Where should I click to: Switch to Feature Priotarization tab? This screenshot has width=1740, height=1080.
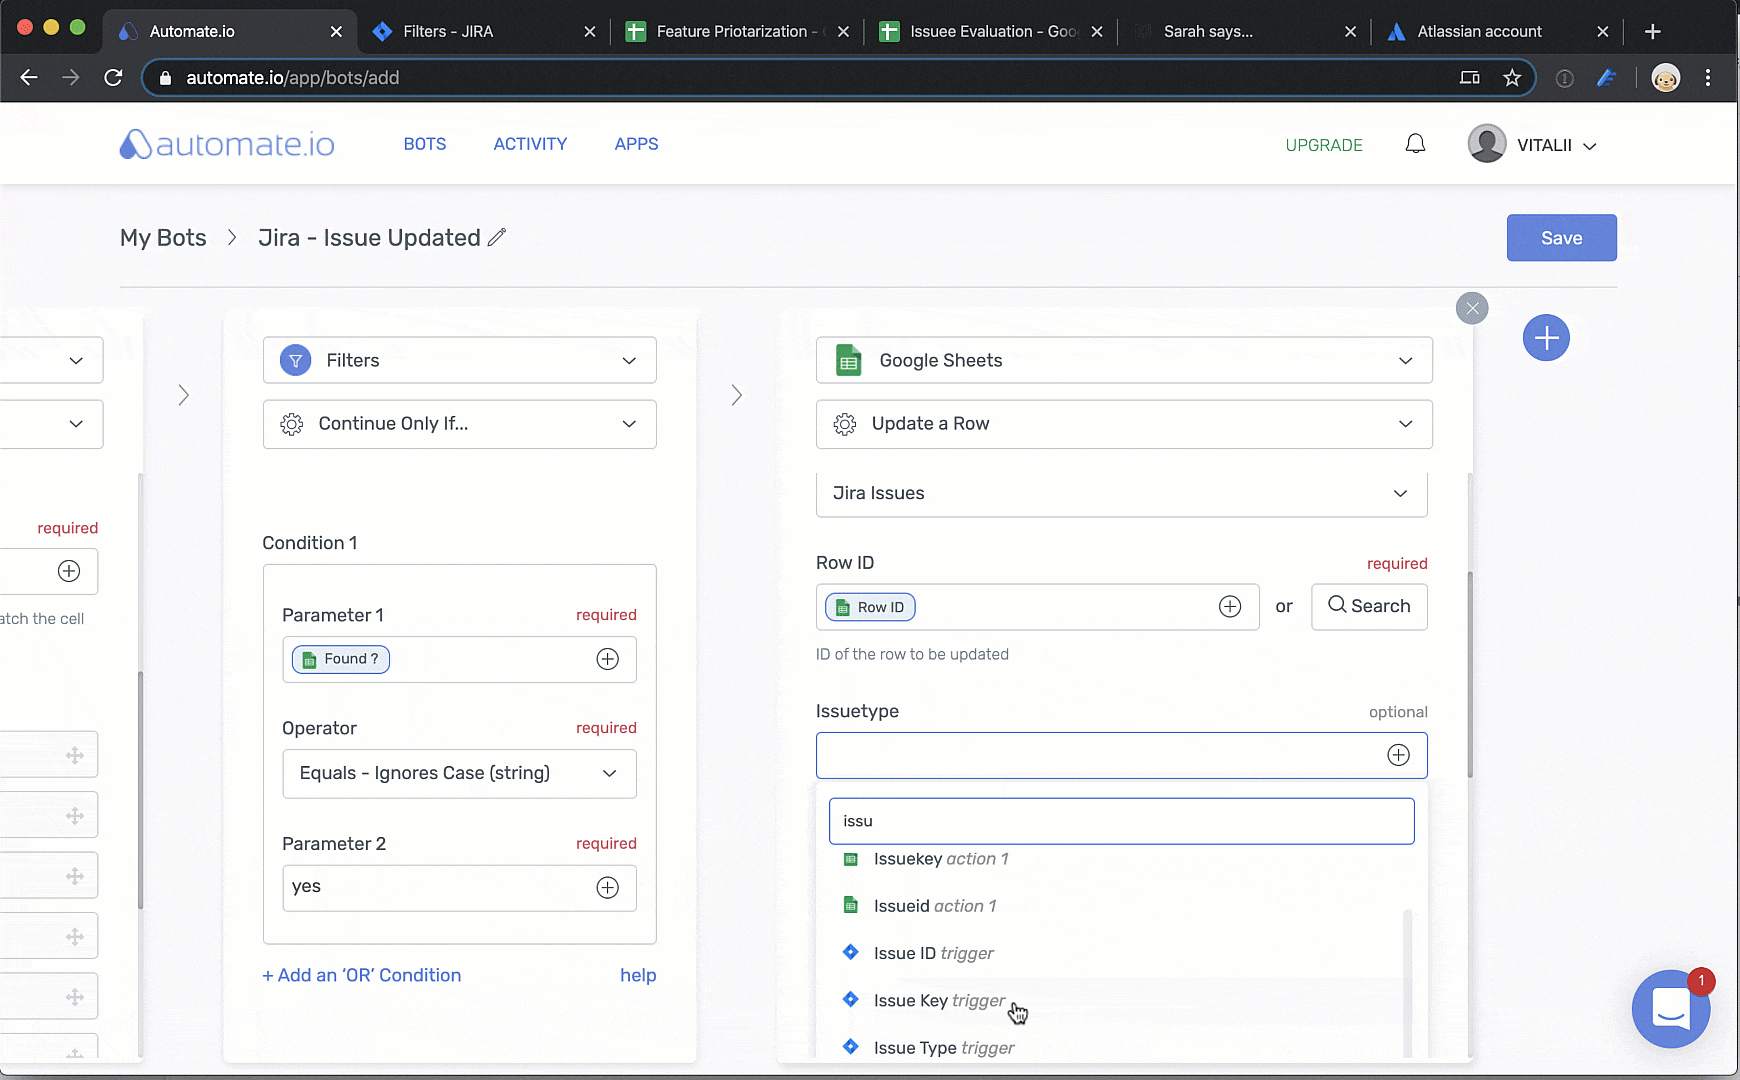click(737, 32)
